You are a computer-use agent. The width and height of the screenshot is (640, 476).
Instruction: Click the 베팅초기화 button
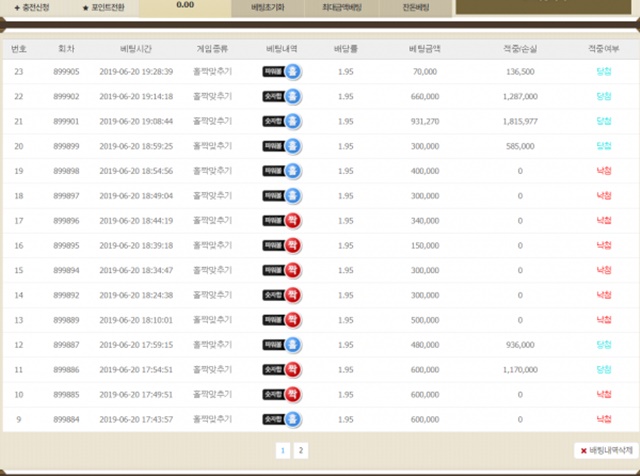click(x=268, y=8)
